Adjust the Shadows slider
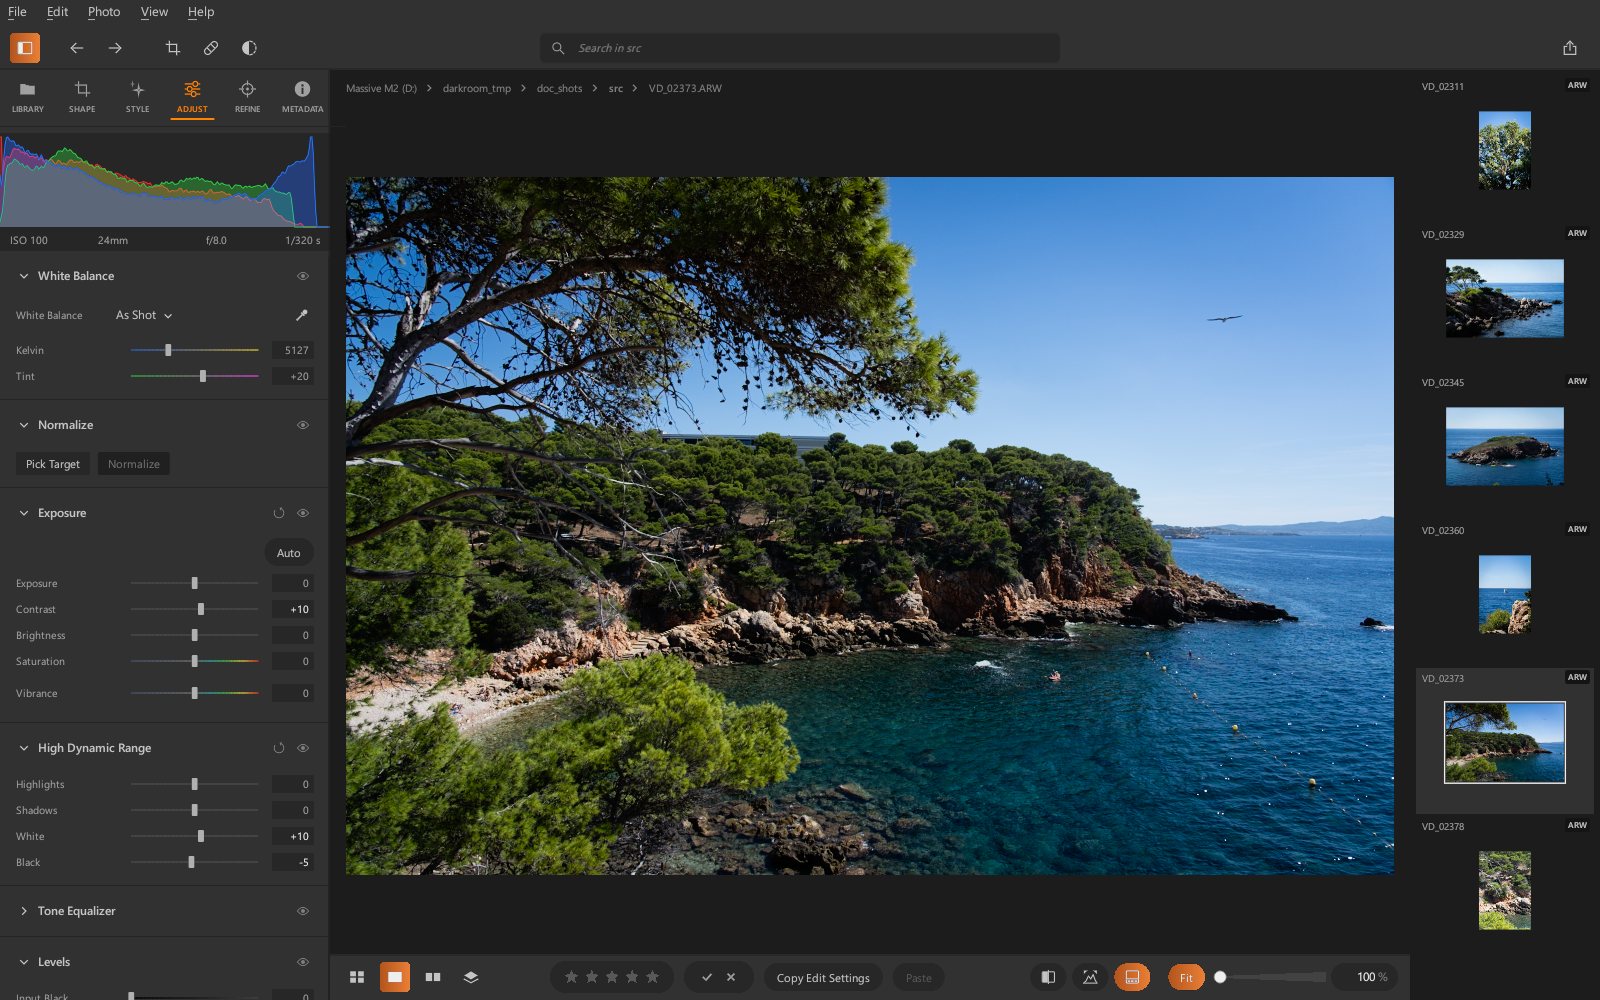 pos(195,810)
